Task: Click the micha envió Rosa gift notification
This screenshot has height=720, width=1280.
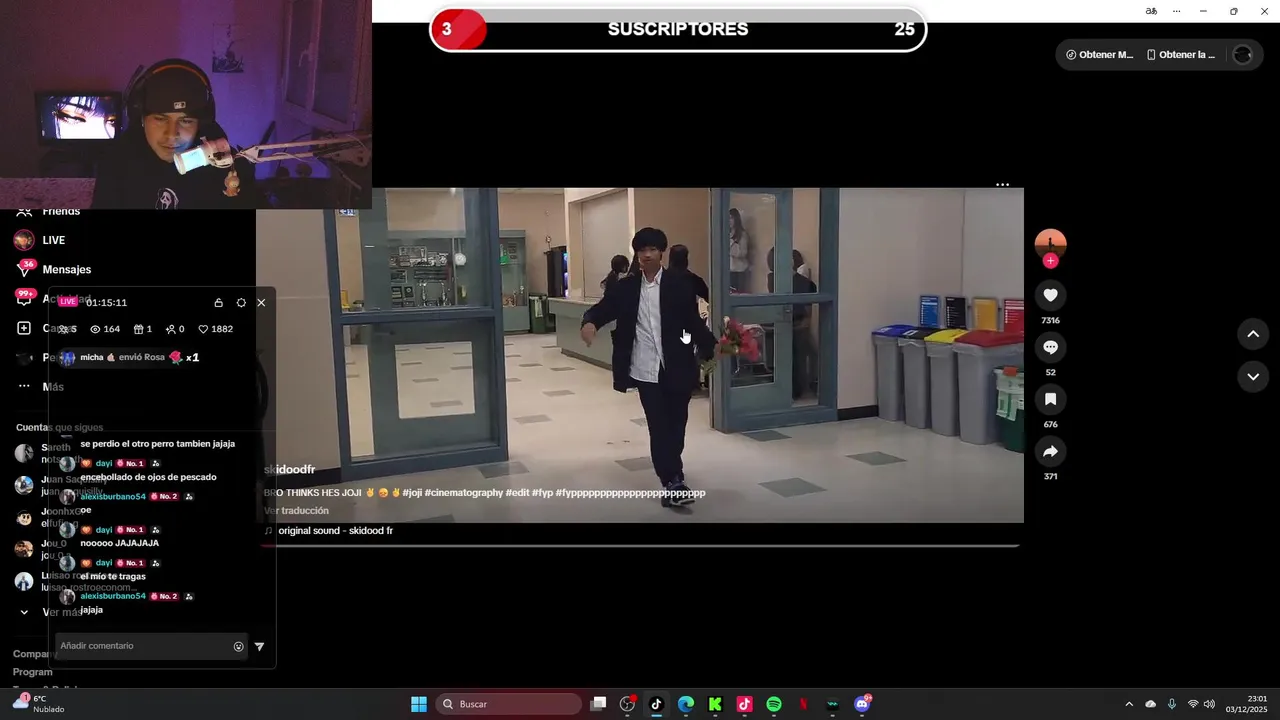Action: pyautogui.click(x=130, y=357)
